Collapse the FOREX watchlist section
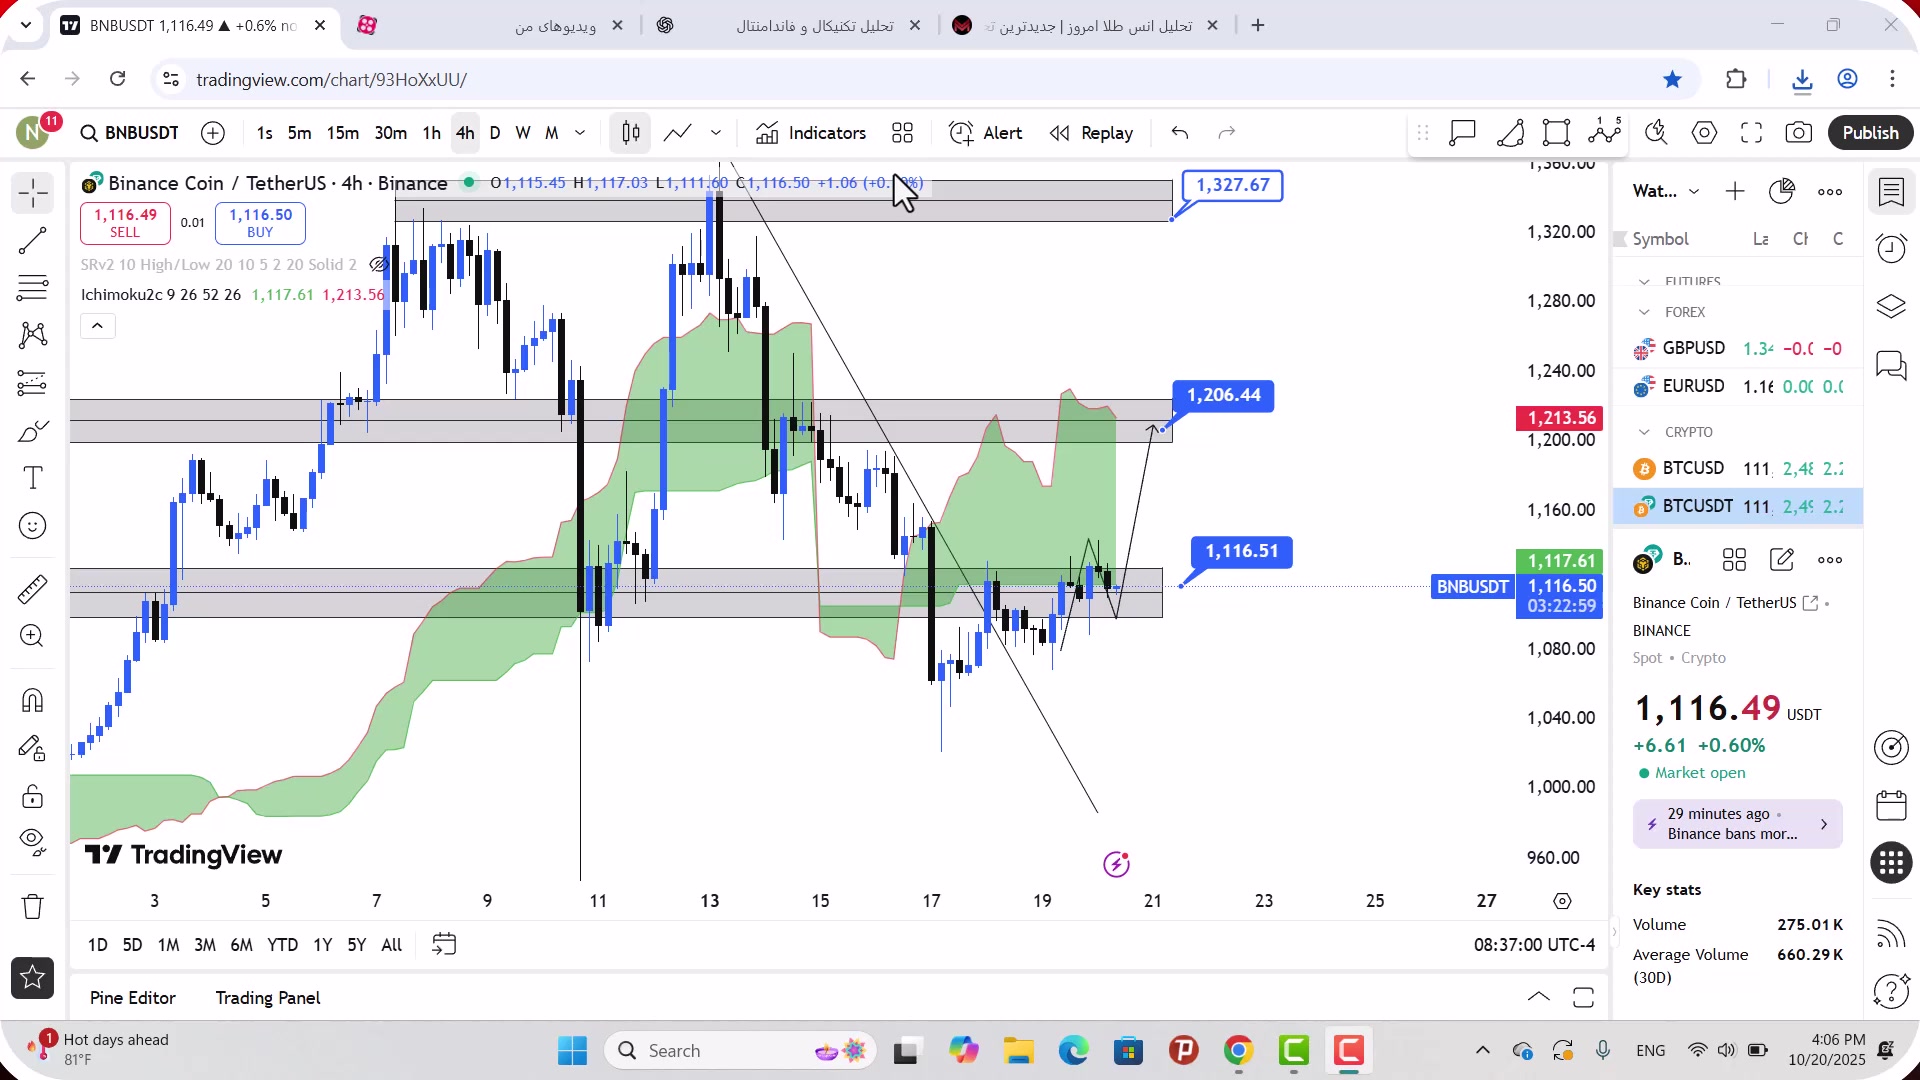This screenshot has height=1080, width=1920. click(x=1645, y=313)
